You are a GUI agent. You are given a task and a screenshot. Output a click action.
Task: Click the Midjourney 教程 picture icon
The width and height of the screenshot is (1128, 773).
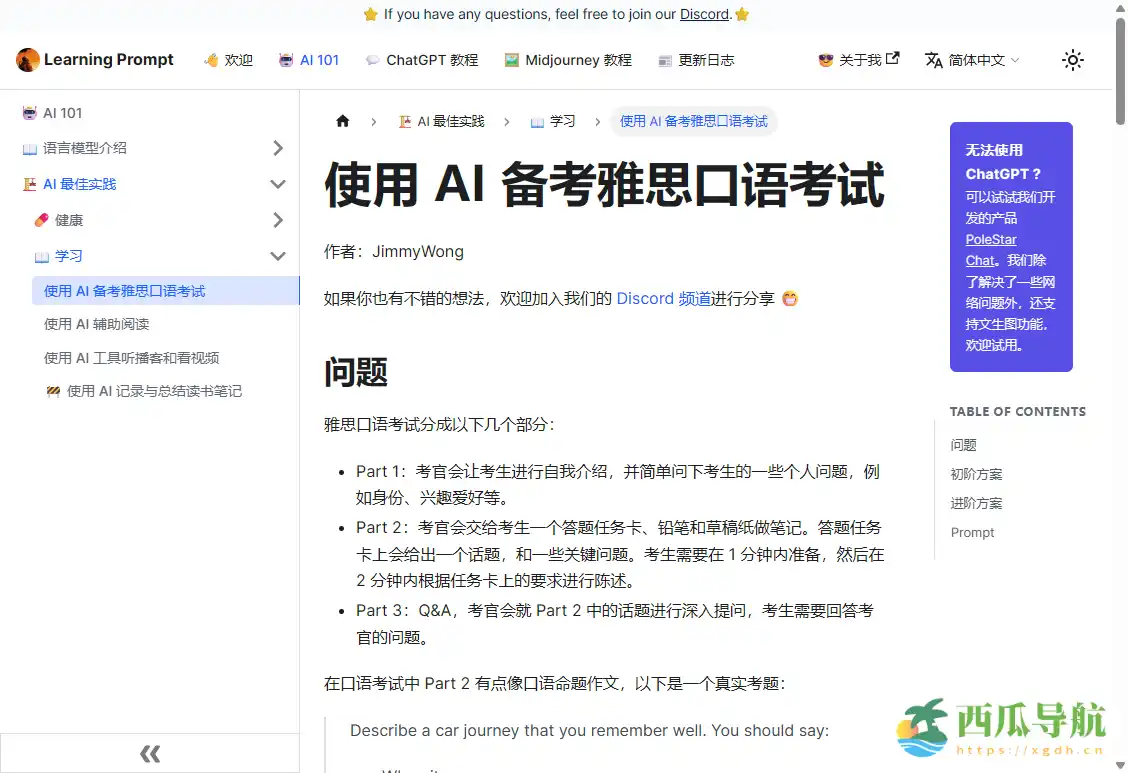(x=510, y=59)
